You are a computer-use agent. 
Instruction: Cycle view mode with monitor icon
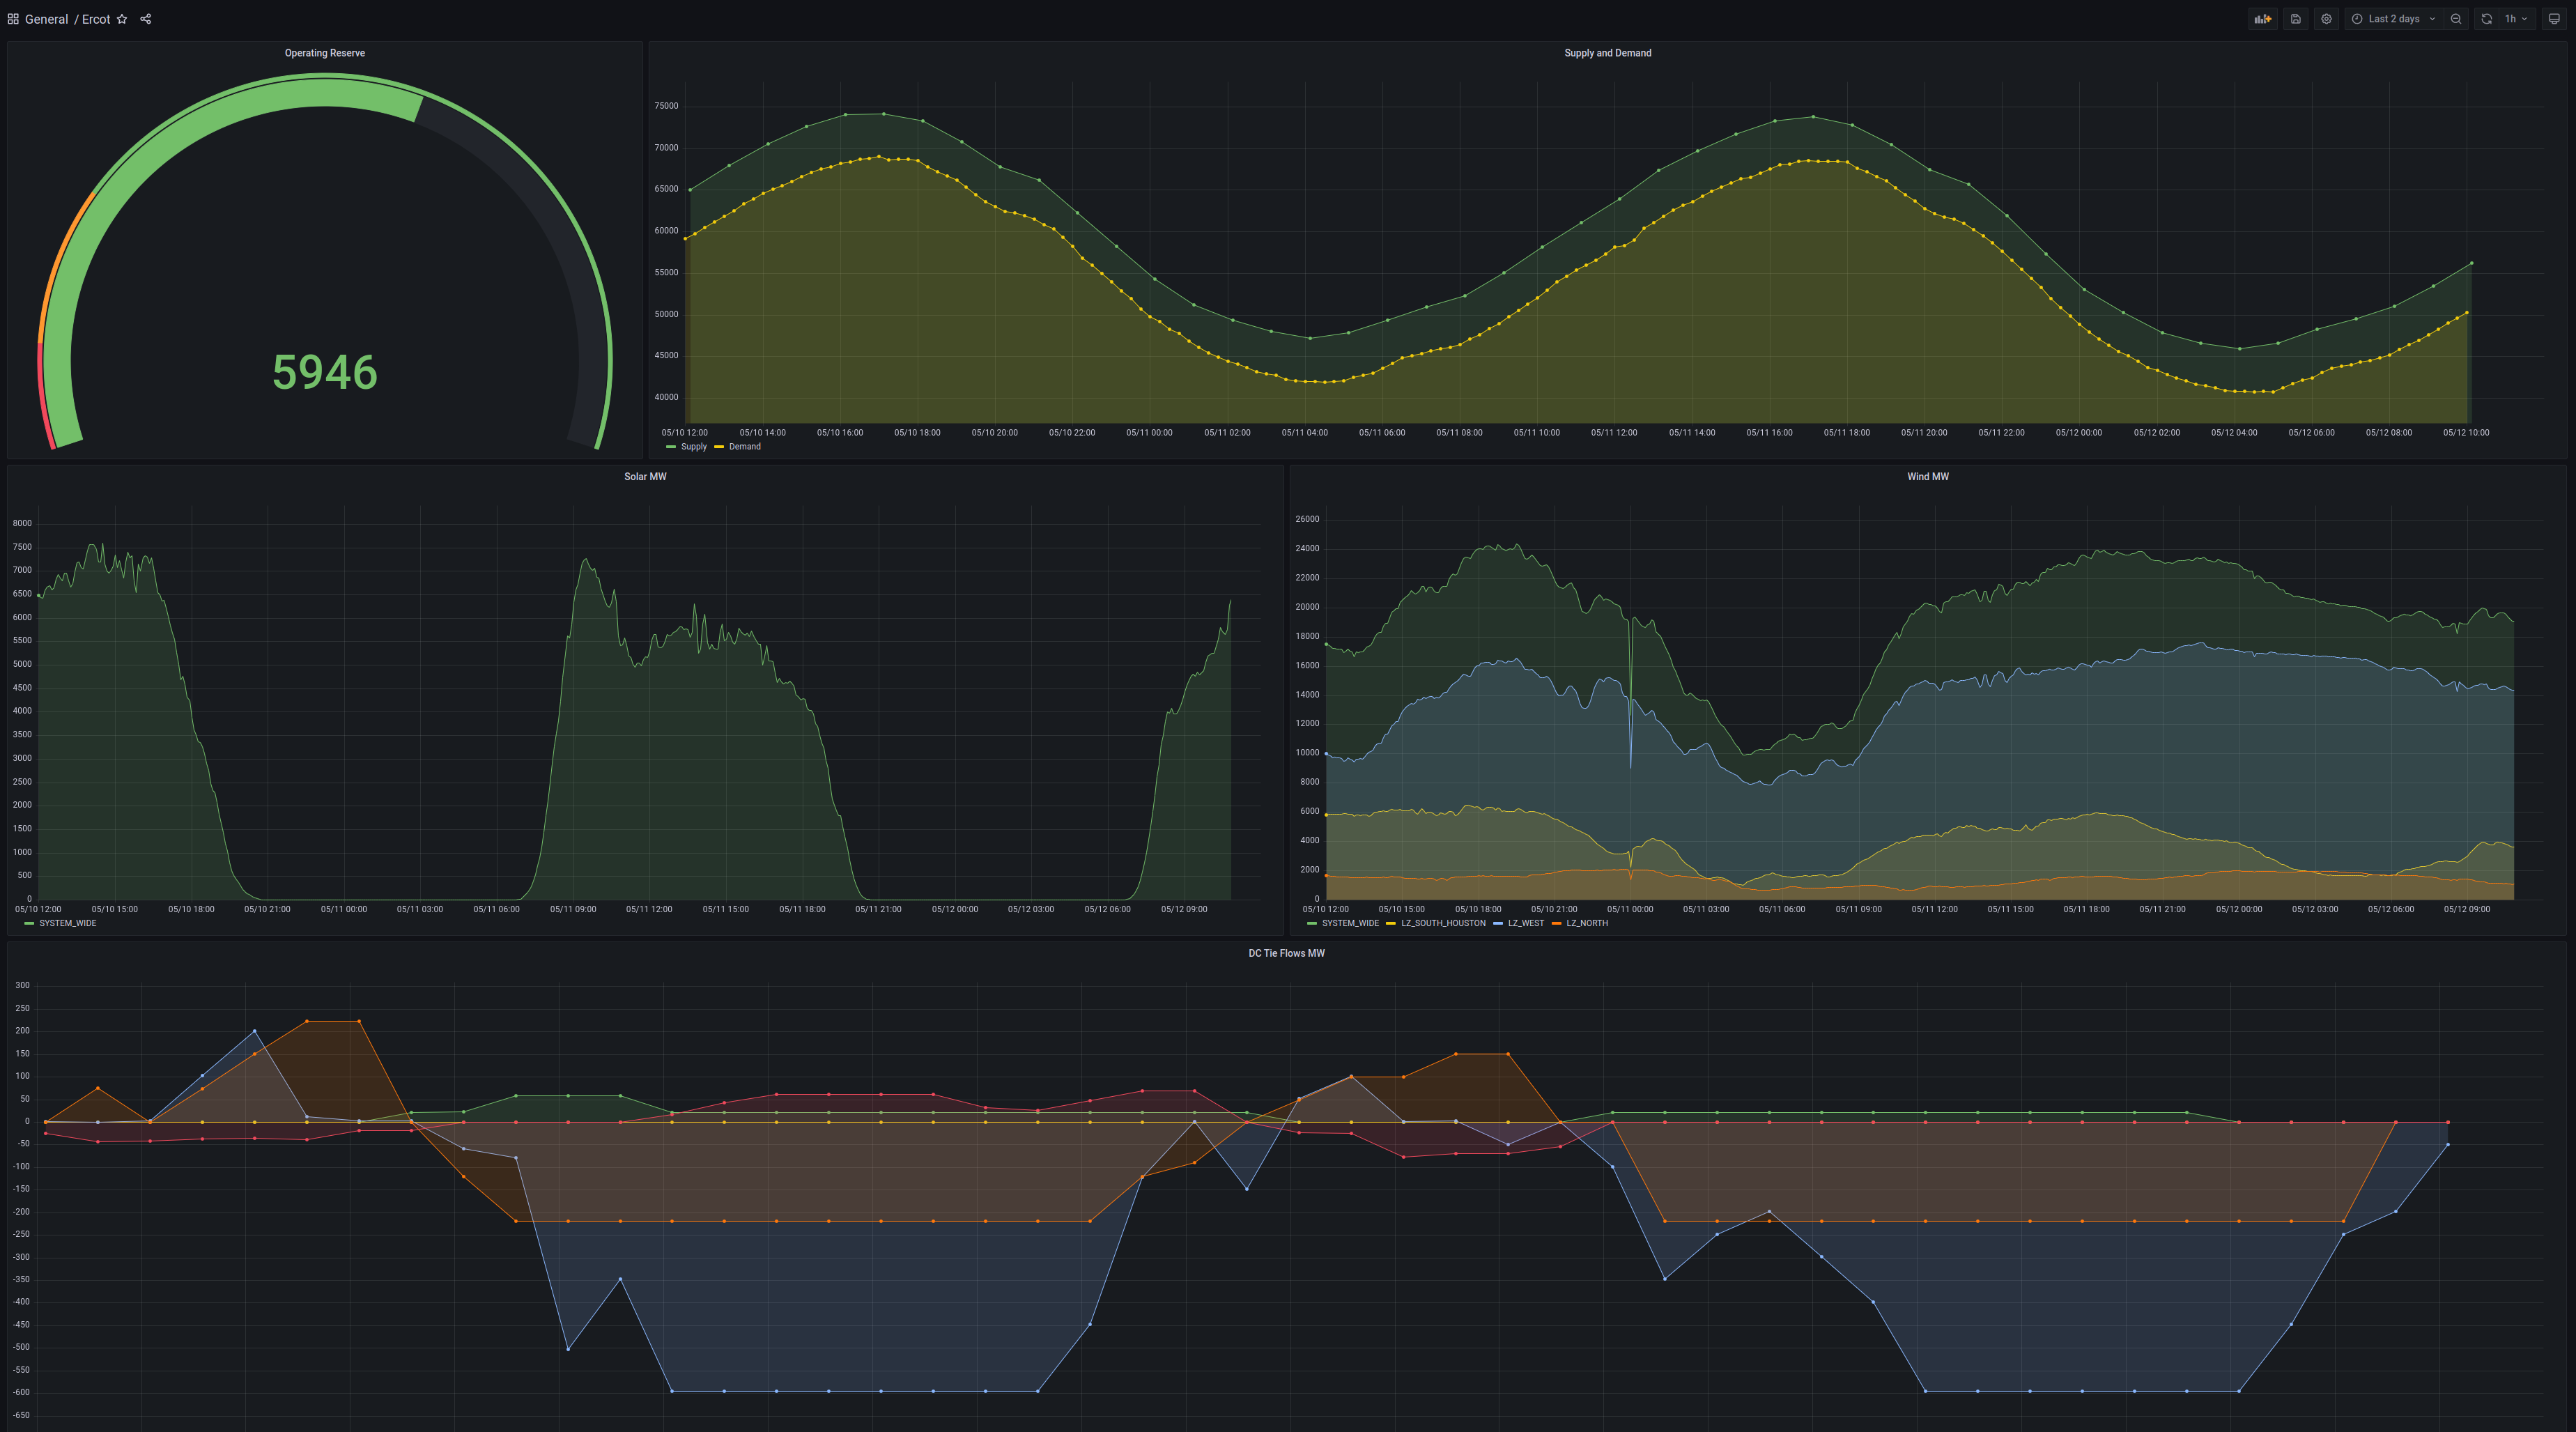coord(2554,19)
